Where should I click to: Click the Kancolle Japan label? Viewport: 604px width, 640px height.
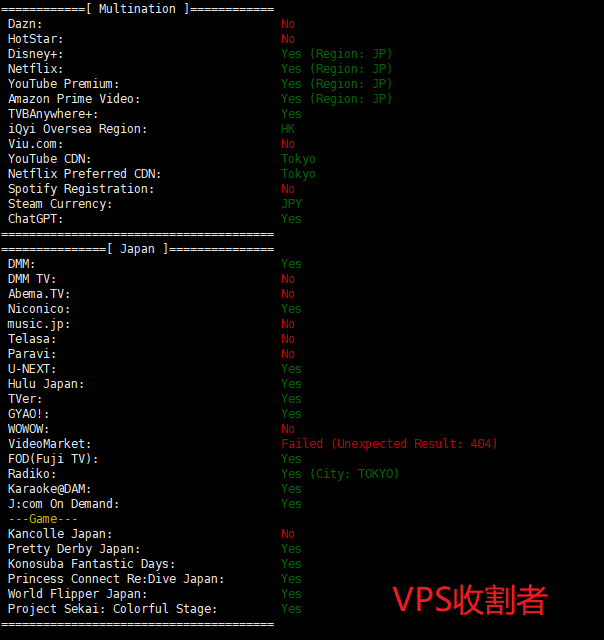pos(60,534)
